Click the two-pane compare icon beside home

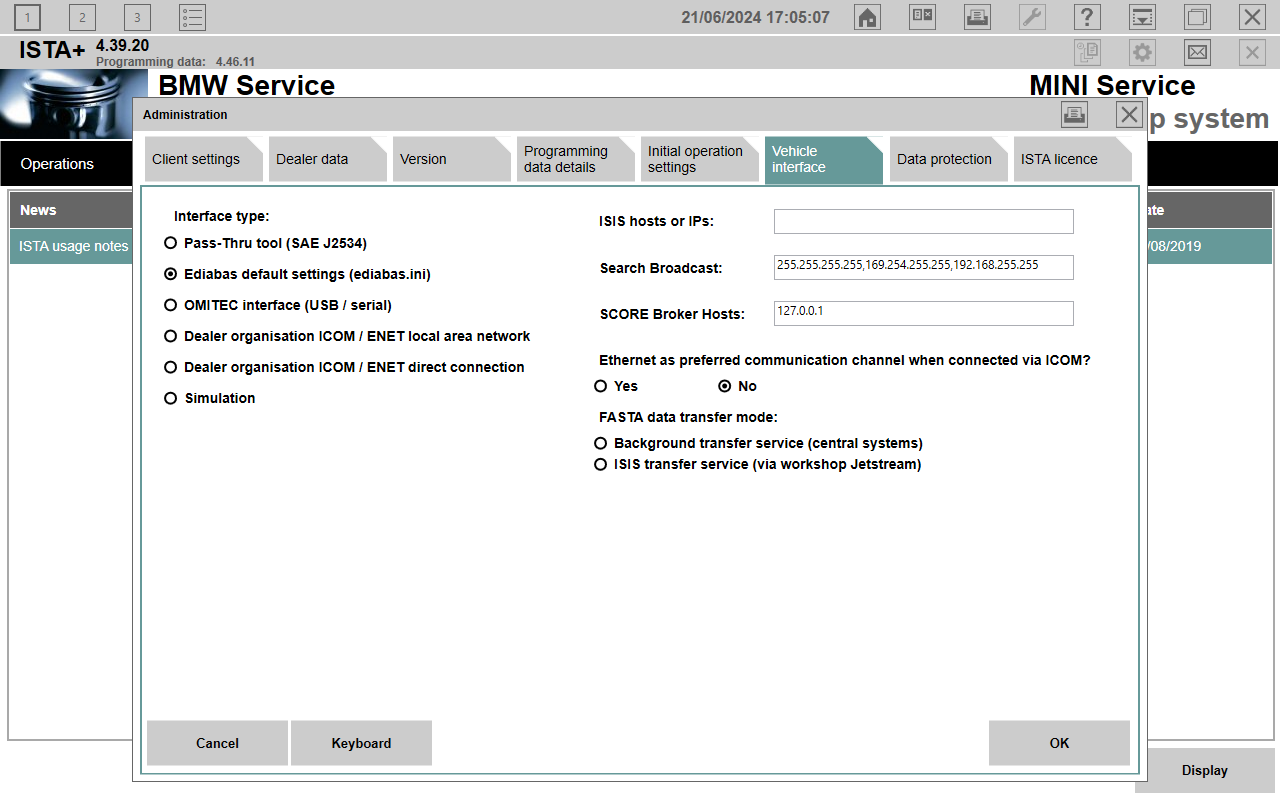(x=922, y=17)
